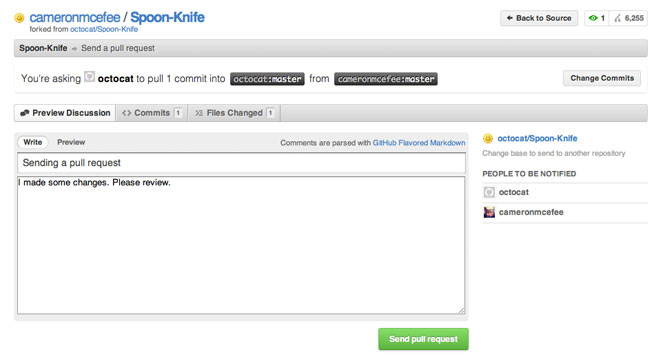Click the bold octocat name in the asking sentence
Viewport: 660px width, 364px height.
point(115,79)
